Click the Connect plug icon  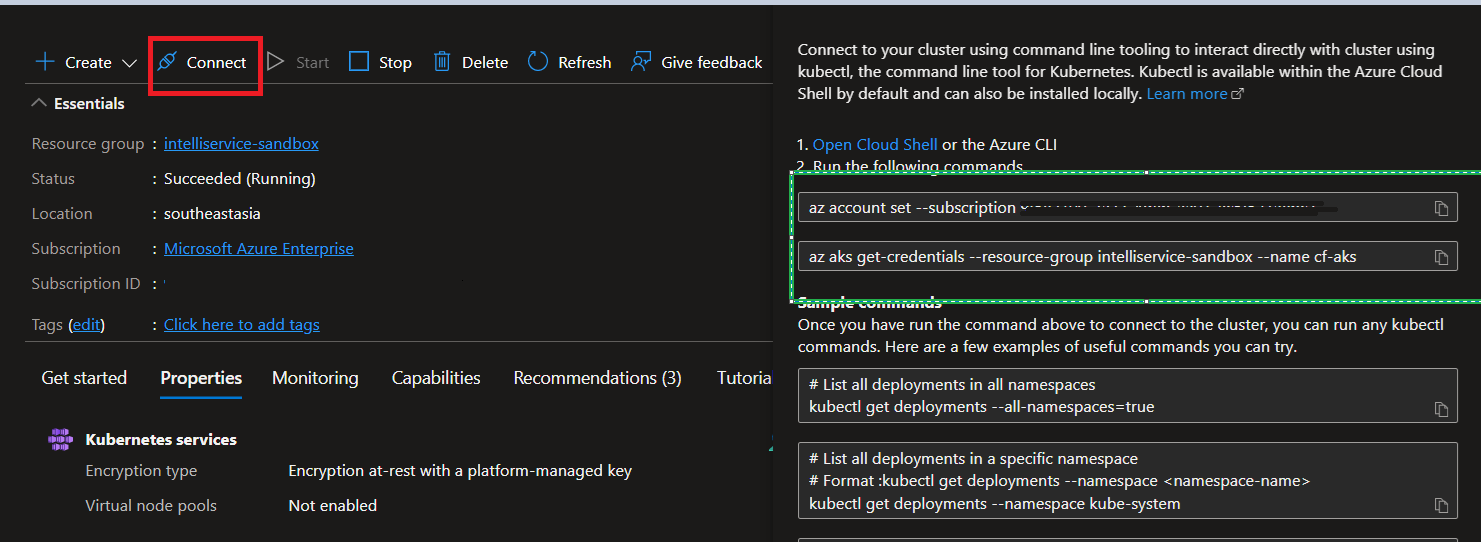tap(168, 62)
